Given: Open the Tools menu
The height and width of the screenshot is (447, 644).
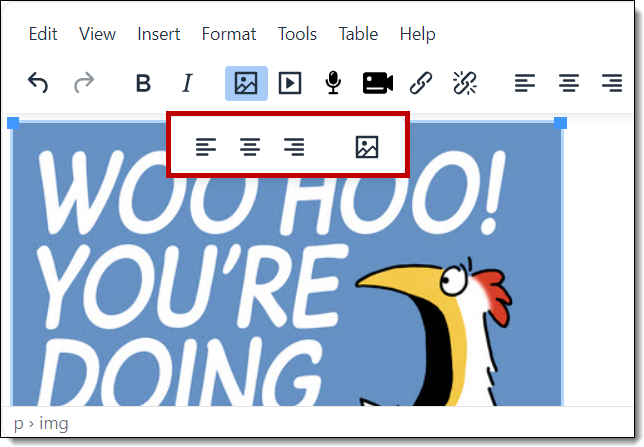Looking at the screenshot, I should pyautogui.click(x=297, y=34).
